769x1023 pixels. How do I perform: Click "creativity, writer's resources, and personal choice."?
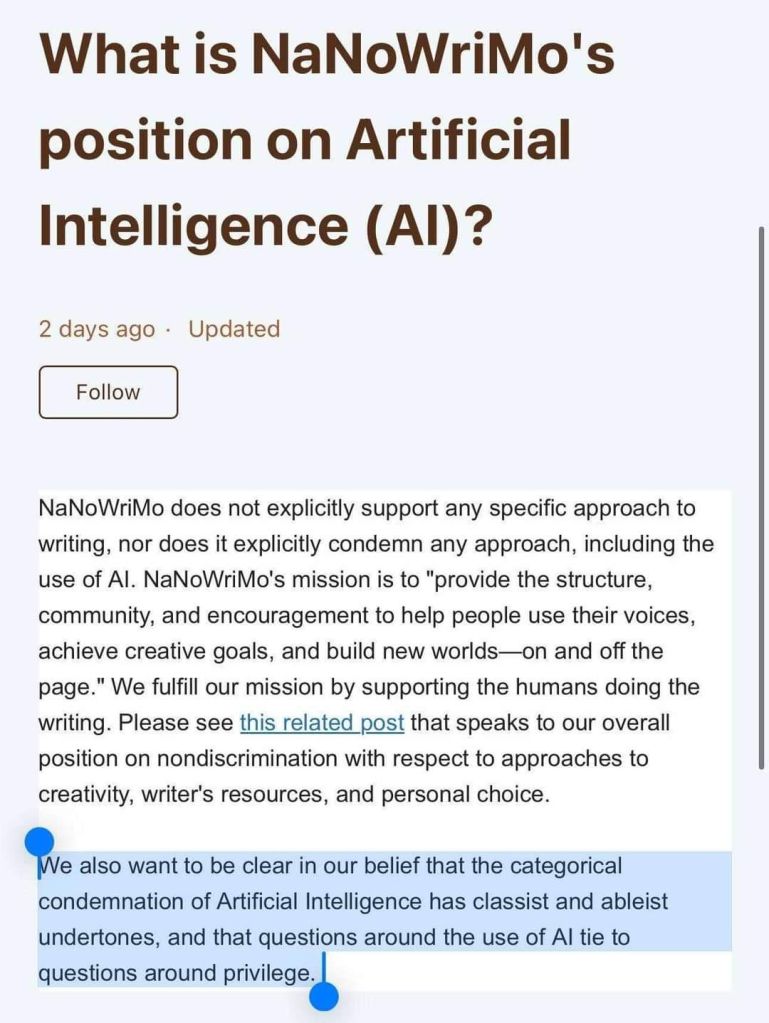click(294, 794)
